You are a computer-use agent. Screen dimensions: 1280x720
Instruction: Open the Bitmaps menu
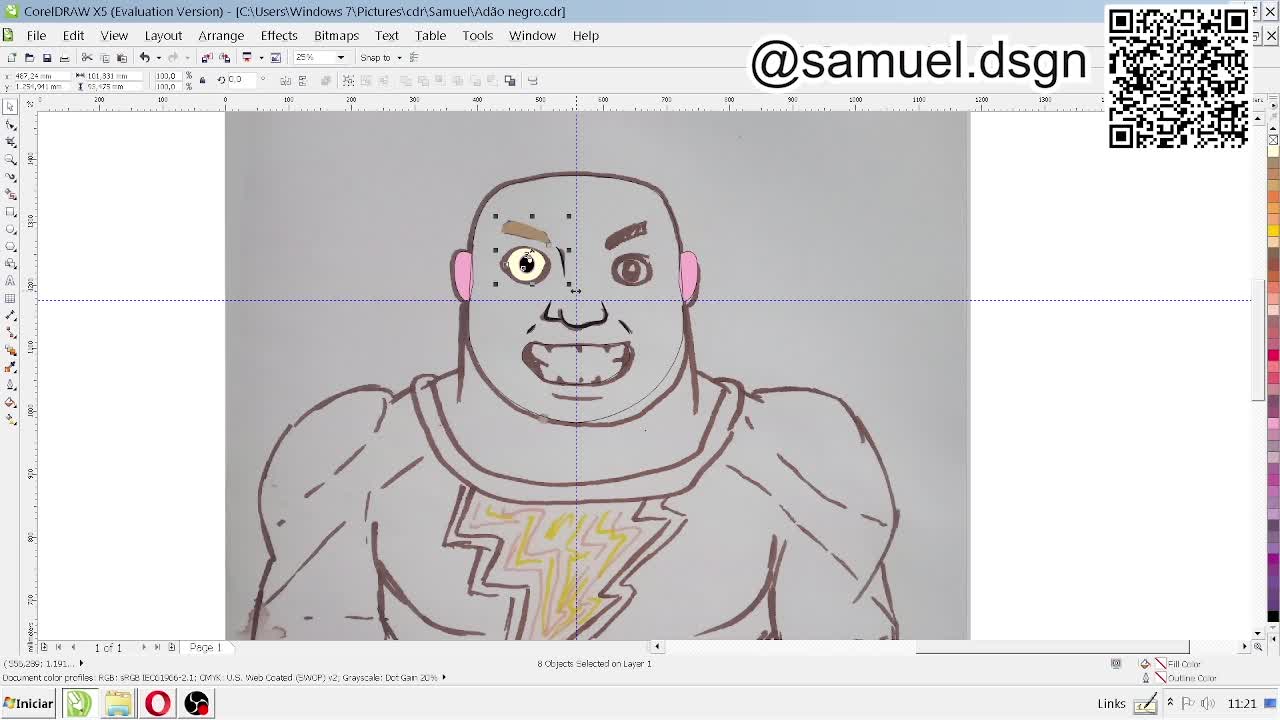336,35
